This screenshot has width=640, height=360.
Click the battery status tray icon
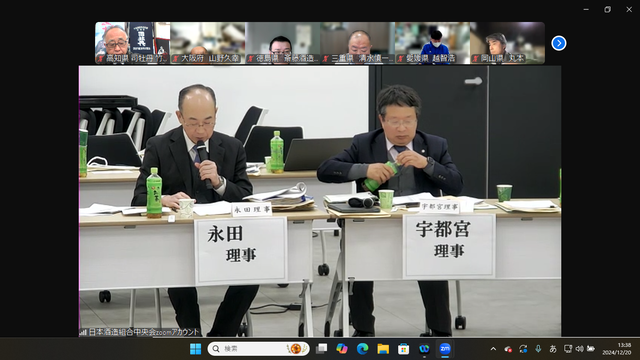point(591,349)
